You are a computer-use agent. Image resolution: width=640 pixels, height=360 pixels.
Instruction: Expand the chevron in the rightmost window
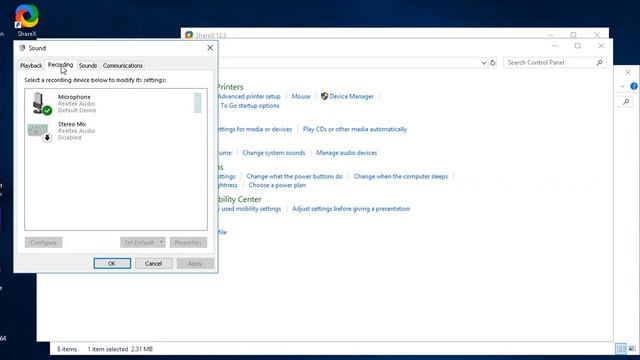(622, 86)
